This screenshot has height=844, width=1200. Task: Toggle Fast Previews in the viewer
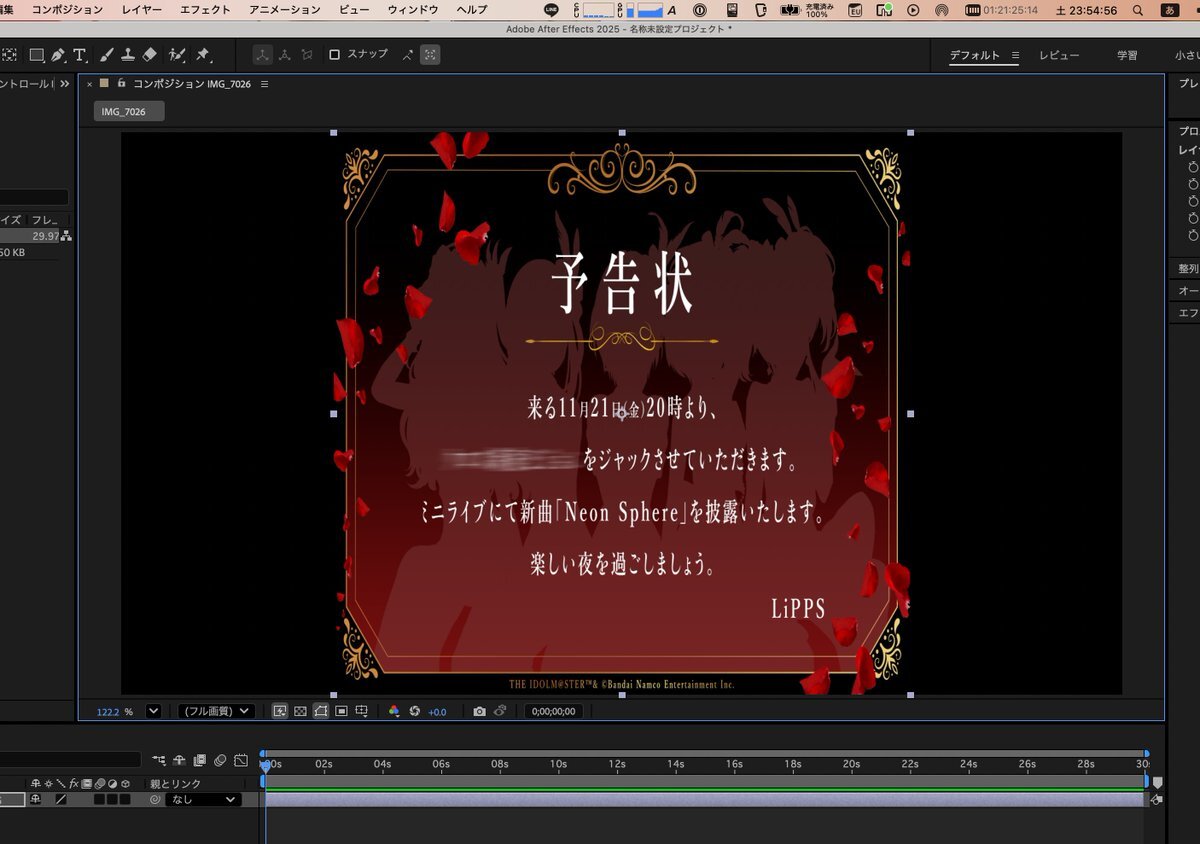point(279,711)
